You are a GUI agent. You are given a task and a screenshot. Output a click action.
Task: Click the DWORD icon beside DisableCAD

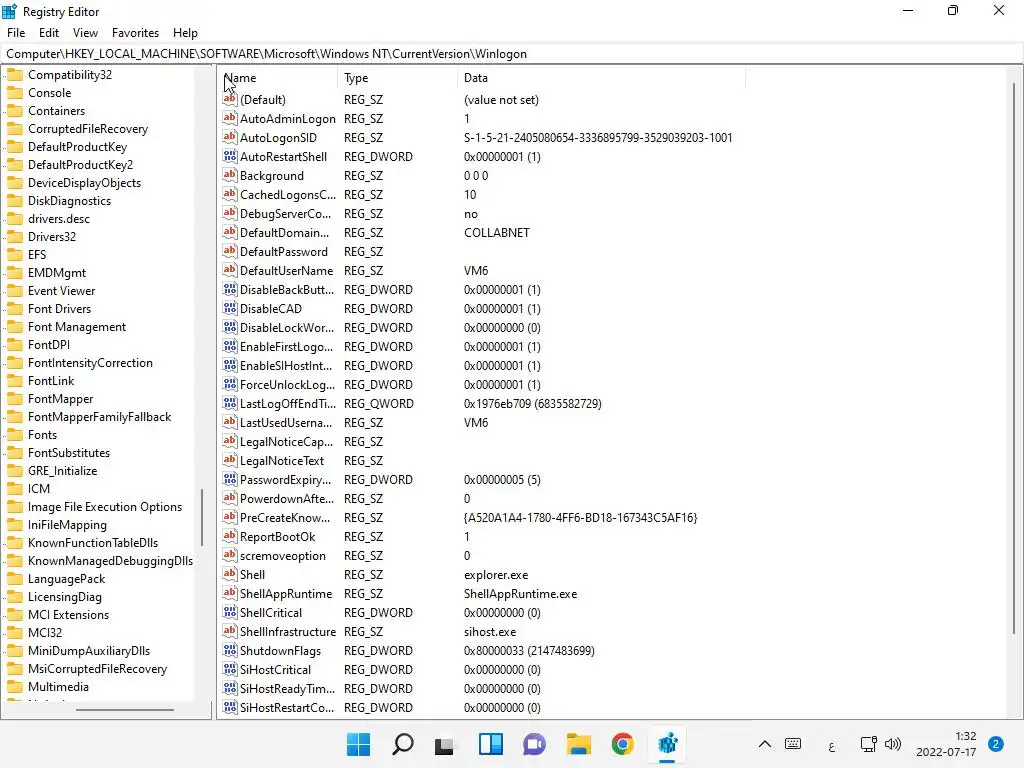click(229, 308)
